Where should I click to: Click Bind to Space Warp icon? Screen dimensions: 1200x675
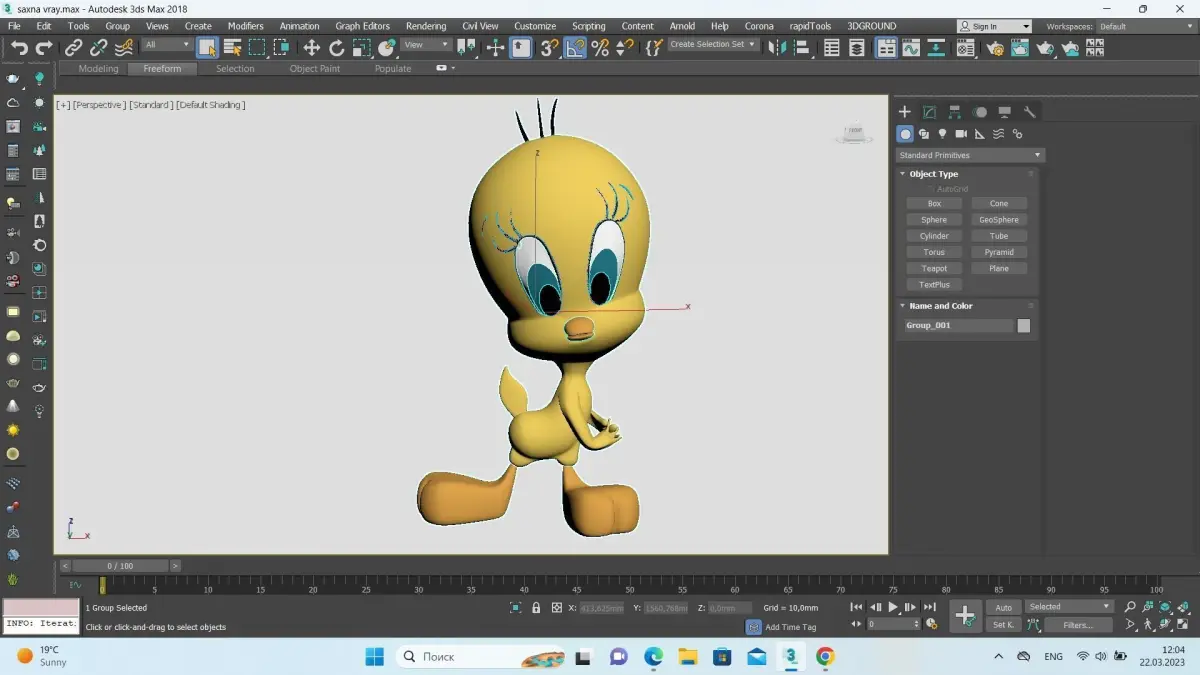coord(124,47)
